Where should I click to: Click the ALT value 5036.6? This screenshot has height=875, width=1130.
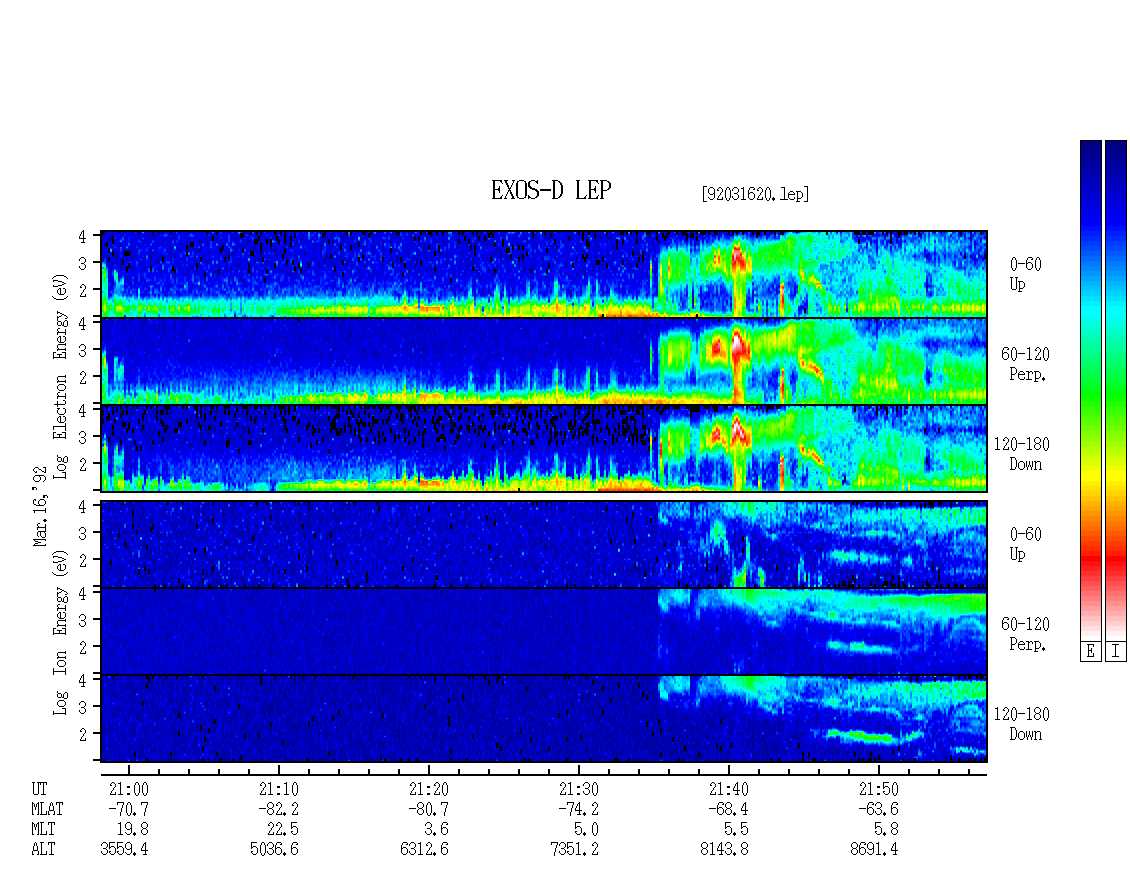click(275, 850)
